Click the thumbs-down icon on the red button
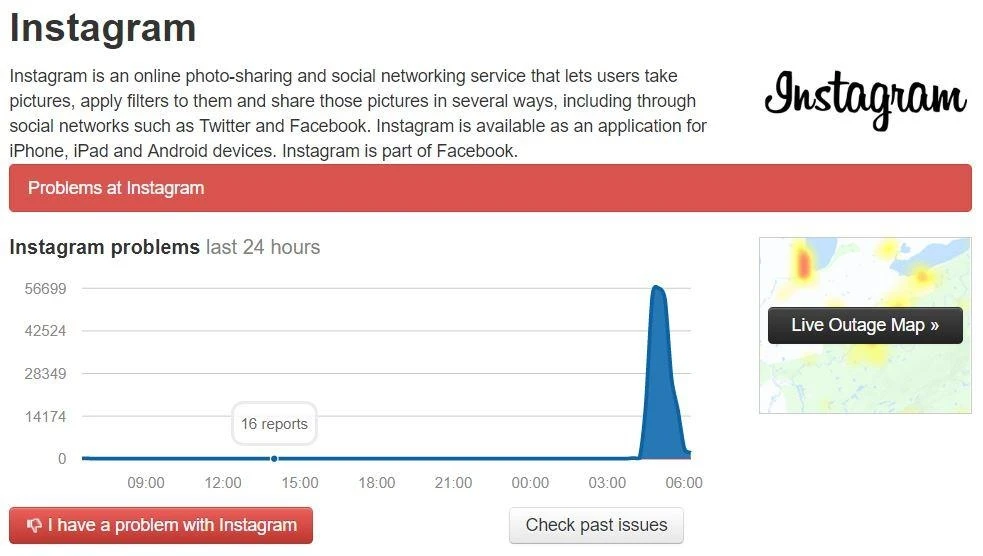The width and height of the screenshot is (983, 556). [x=34, y=525]
